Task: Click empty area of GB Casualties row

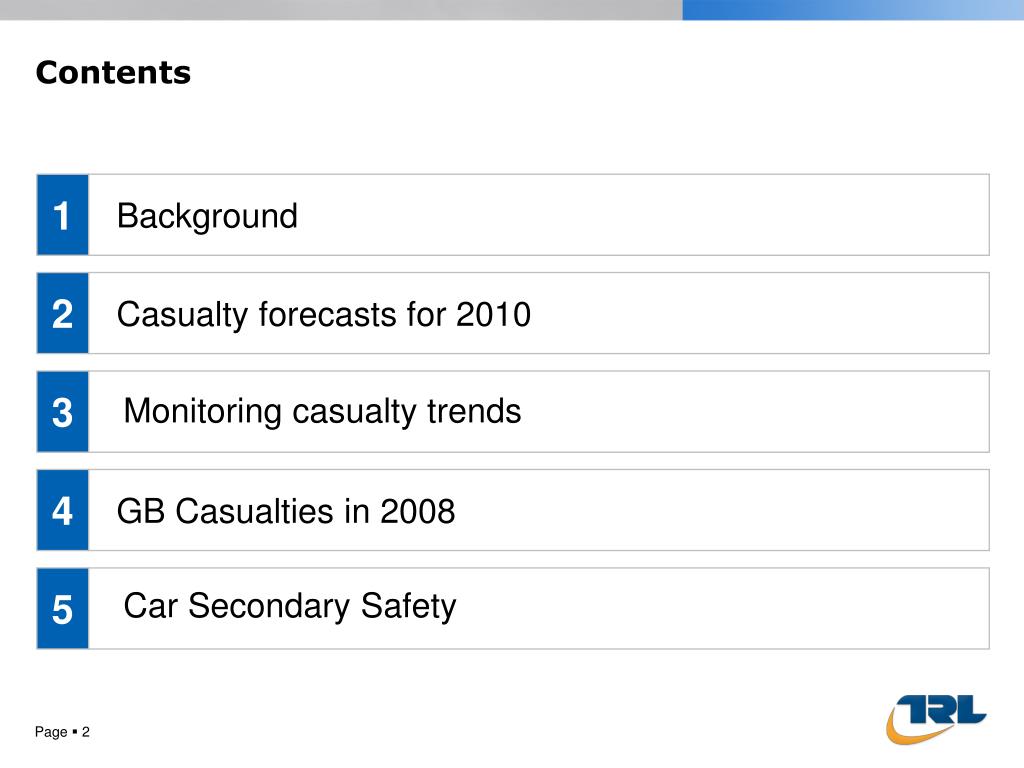Action: pyautogui.click(x=718, y=510)
